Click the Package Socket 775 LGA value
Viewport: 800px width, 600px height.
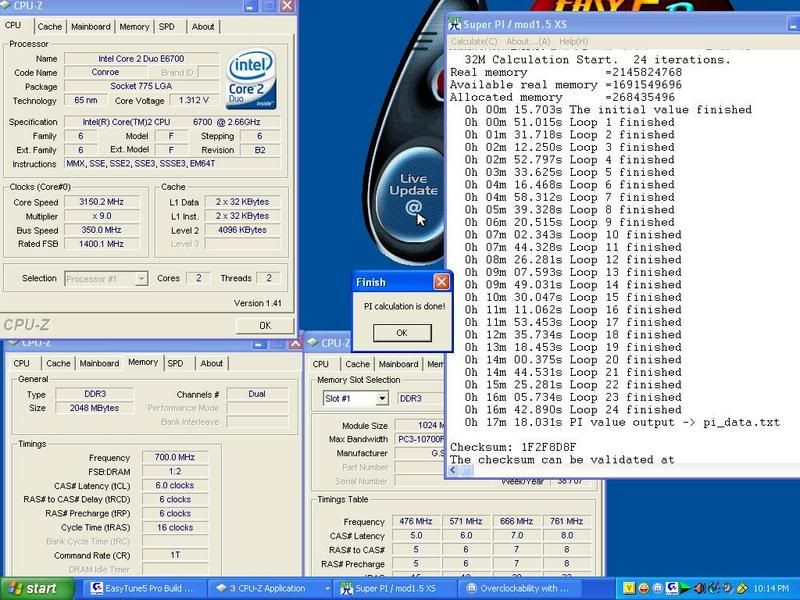click(x=141, y=86)
